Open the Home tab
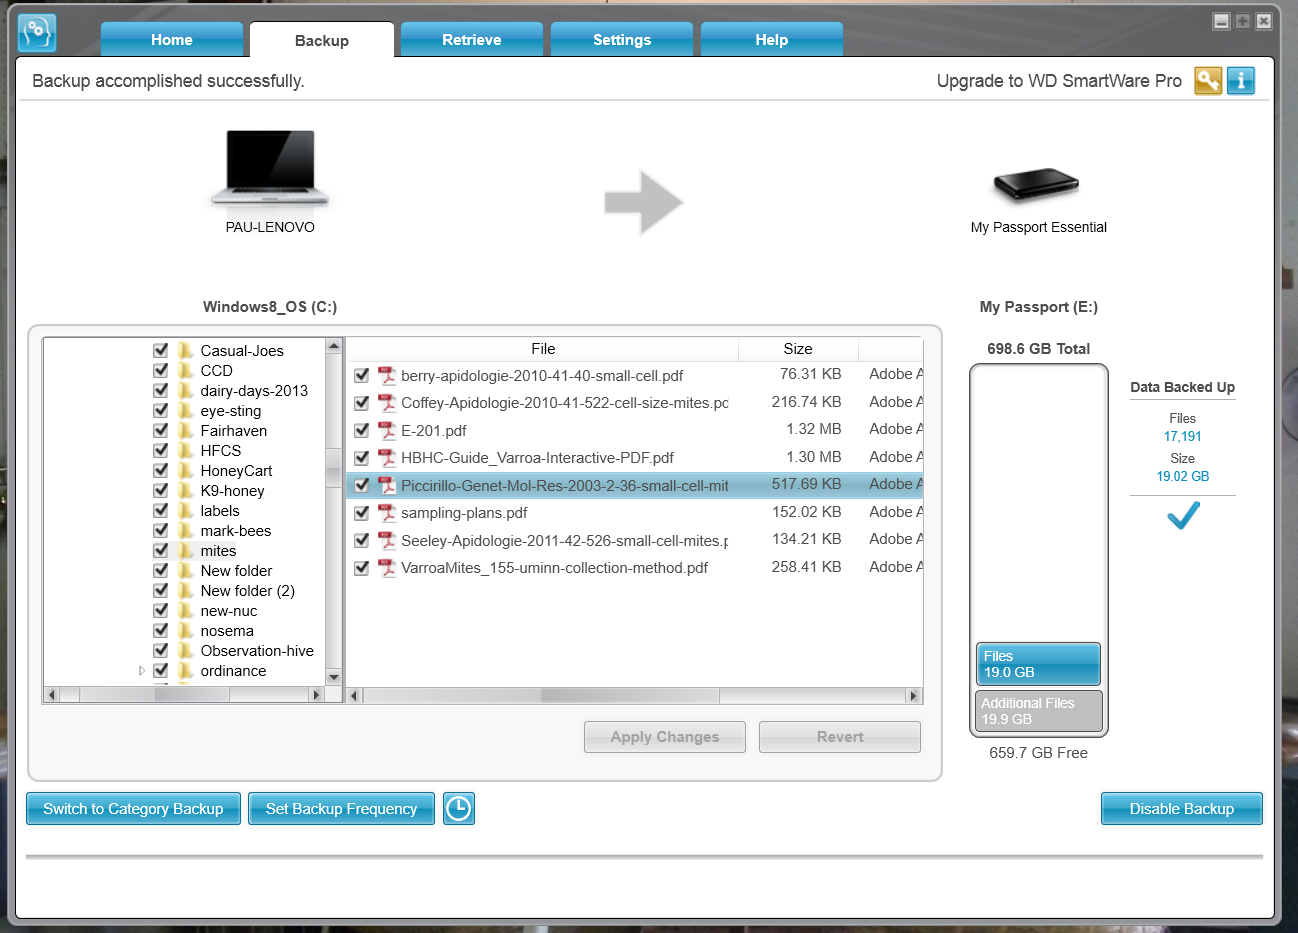 coord(172,40)
